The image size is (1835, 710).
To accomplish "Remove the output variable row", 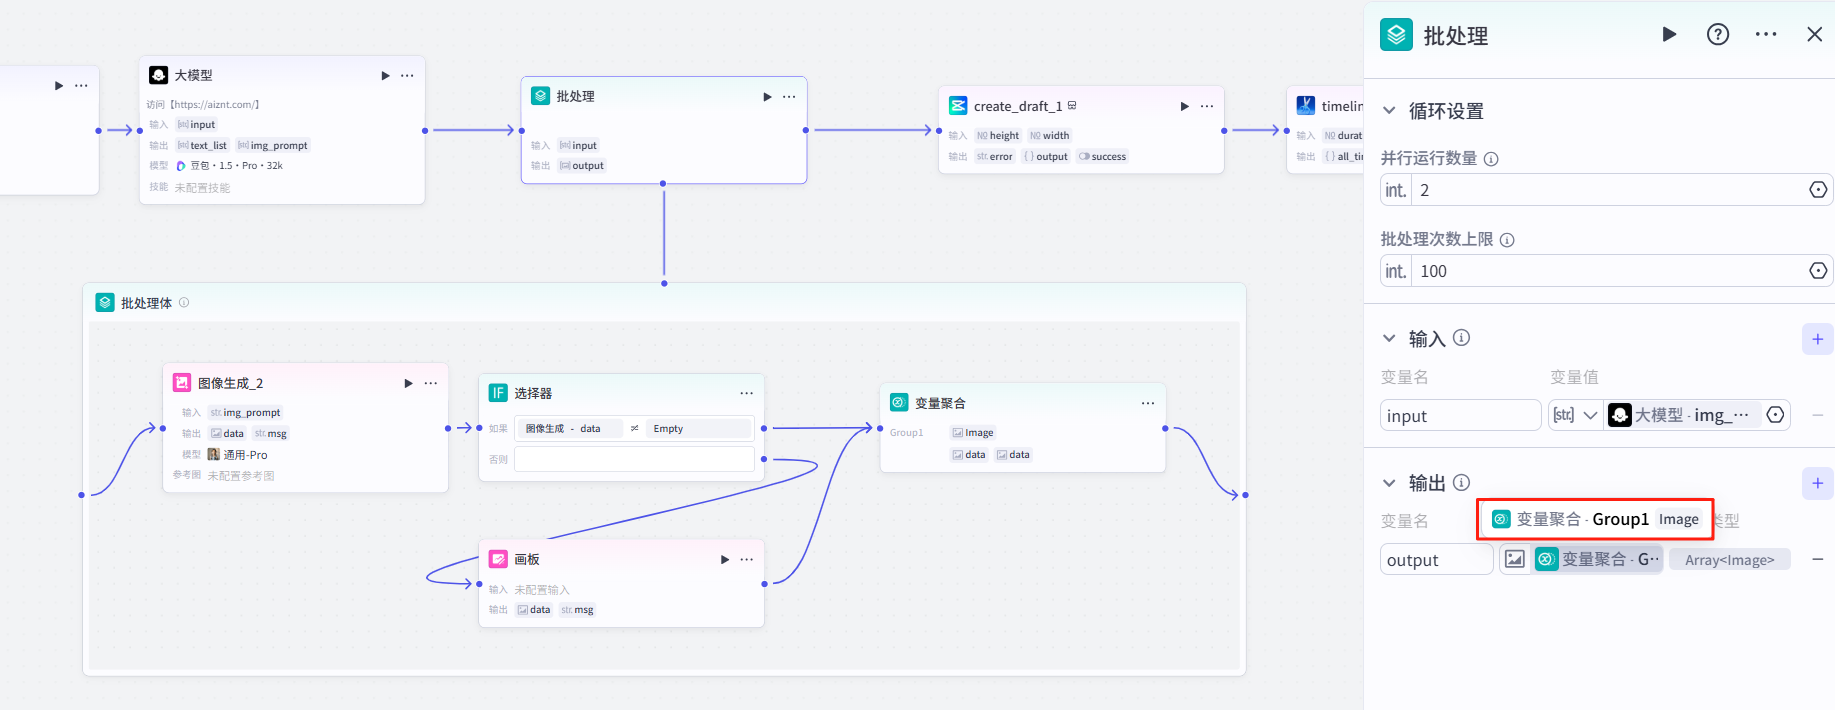I will [1818, 560].
